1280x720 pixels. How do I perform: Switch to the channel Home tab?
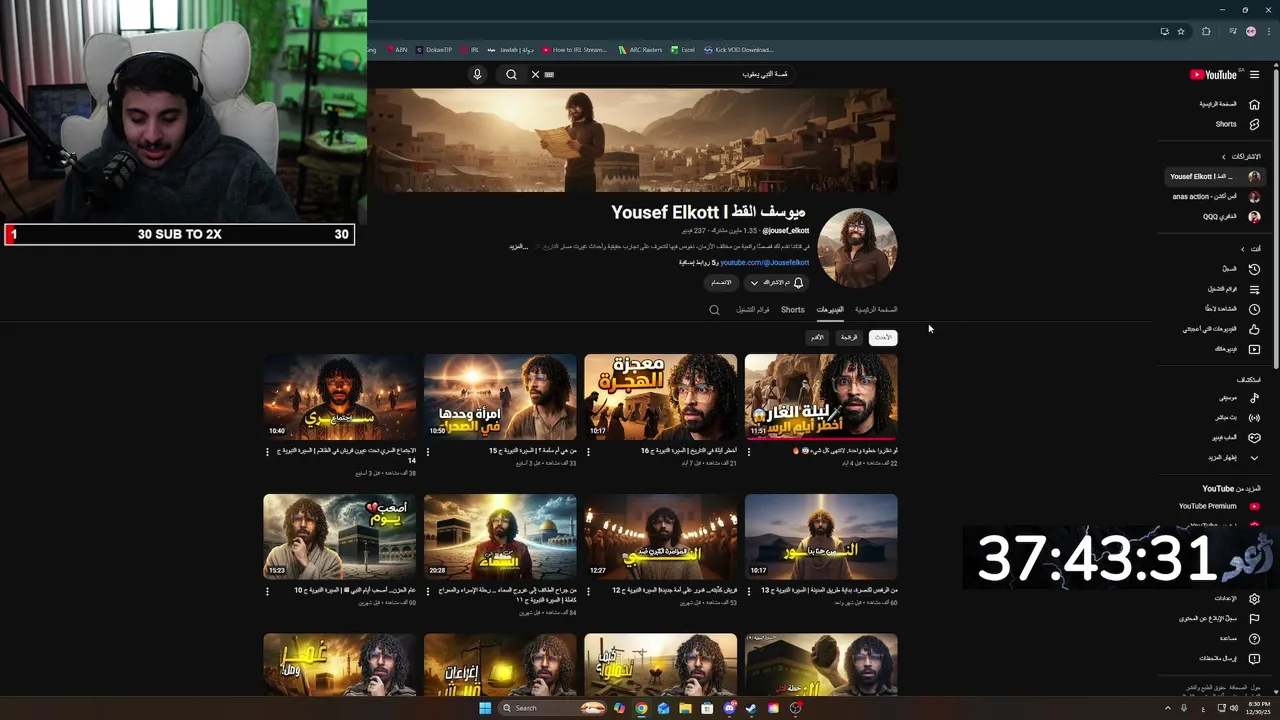(x=876, y=310)
